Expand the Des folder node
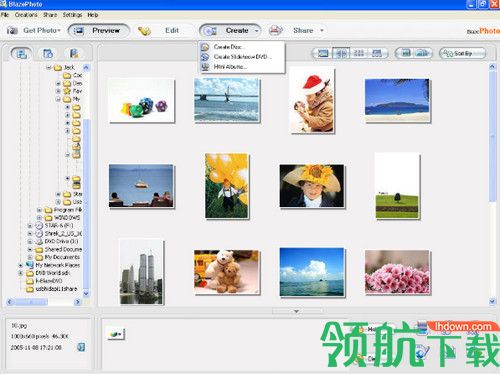500x374 pixels. (x=58, y=83)
